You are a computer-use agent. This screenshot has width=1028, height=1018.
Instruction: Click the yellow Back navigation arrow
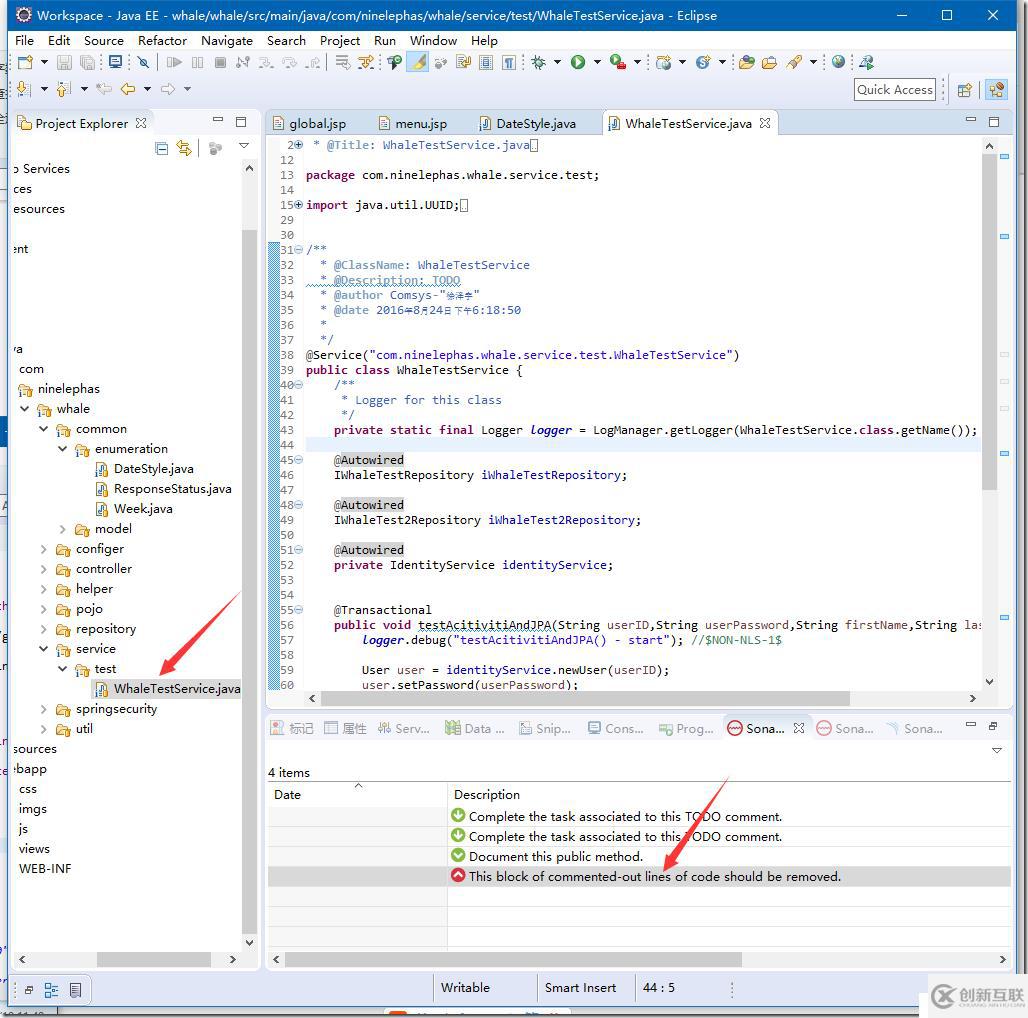[x=128, y=88]
